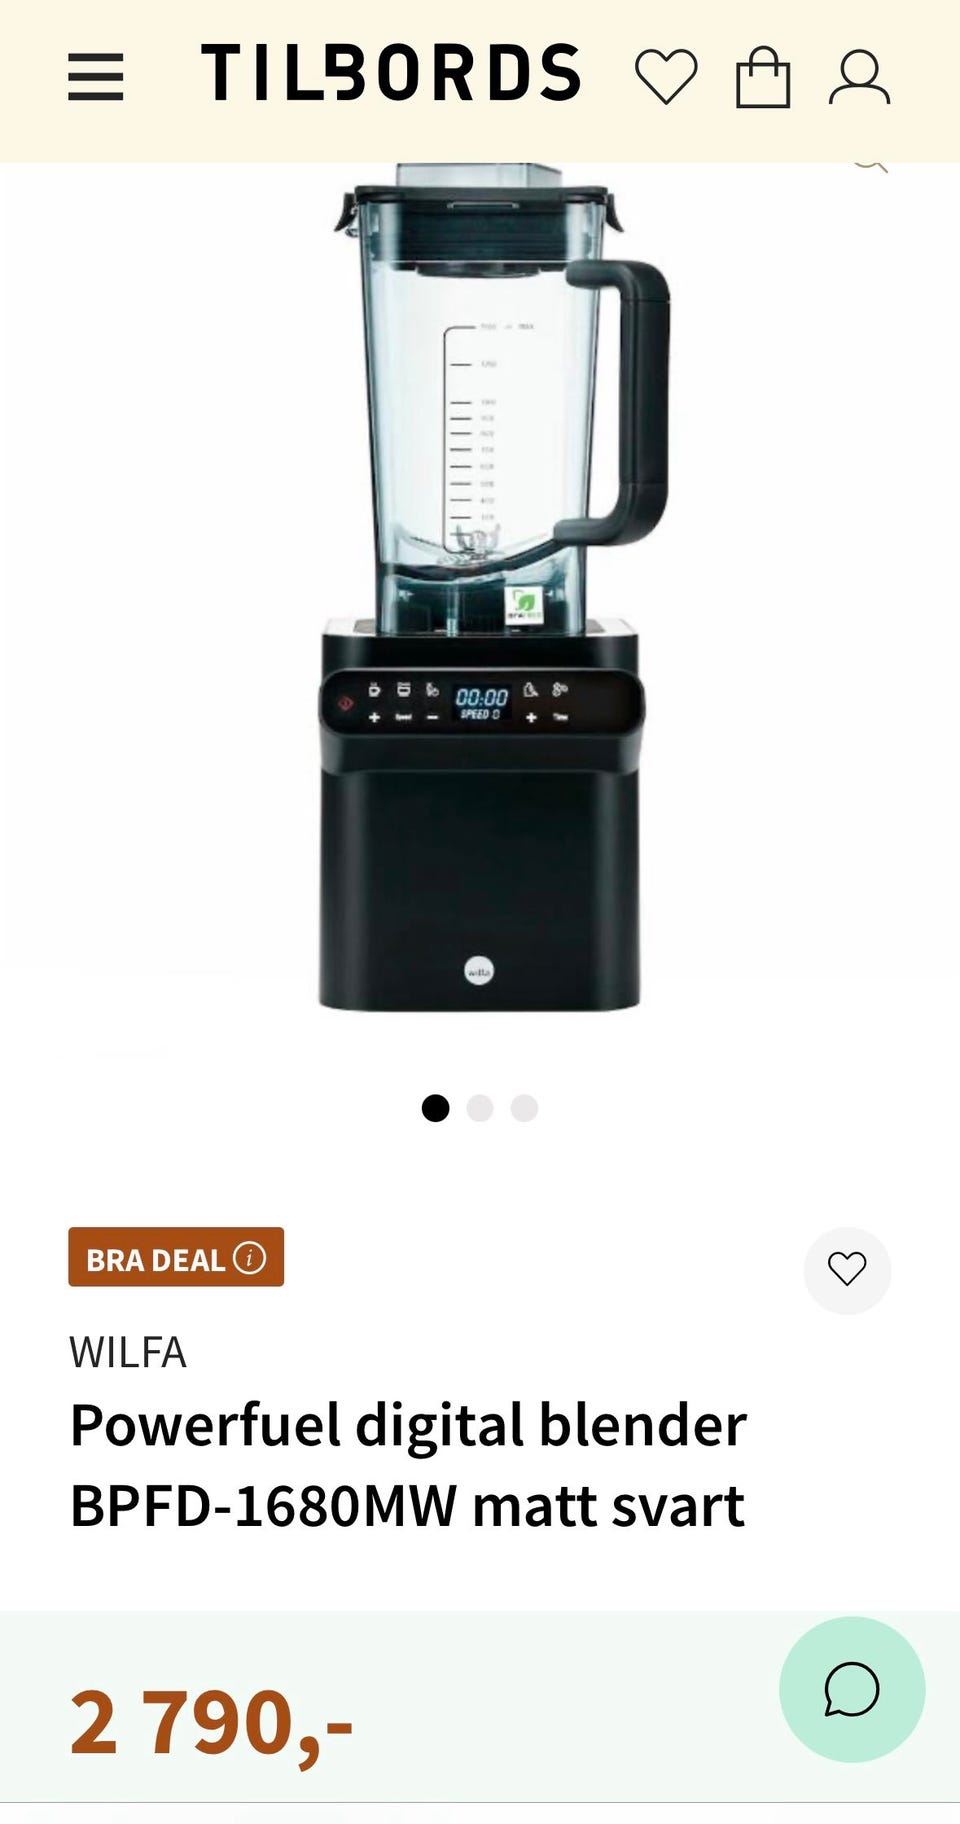
Task: Open the chat bubble support button
Action: point(852,1689)
